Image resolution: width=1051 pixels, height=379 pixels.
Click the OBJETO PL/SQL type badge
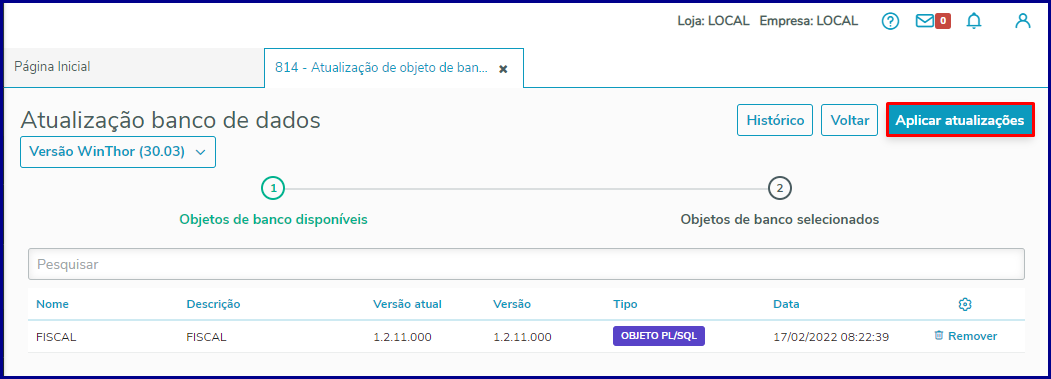659,335
